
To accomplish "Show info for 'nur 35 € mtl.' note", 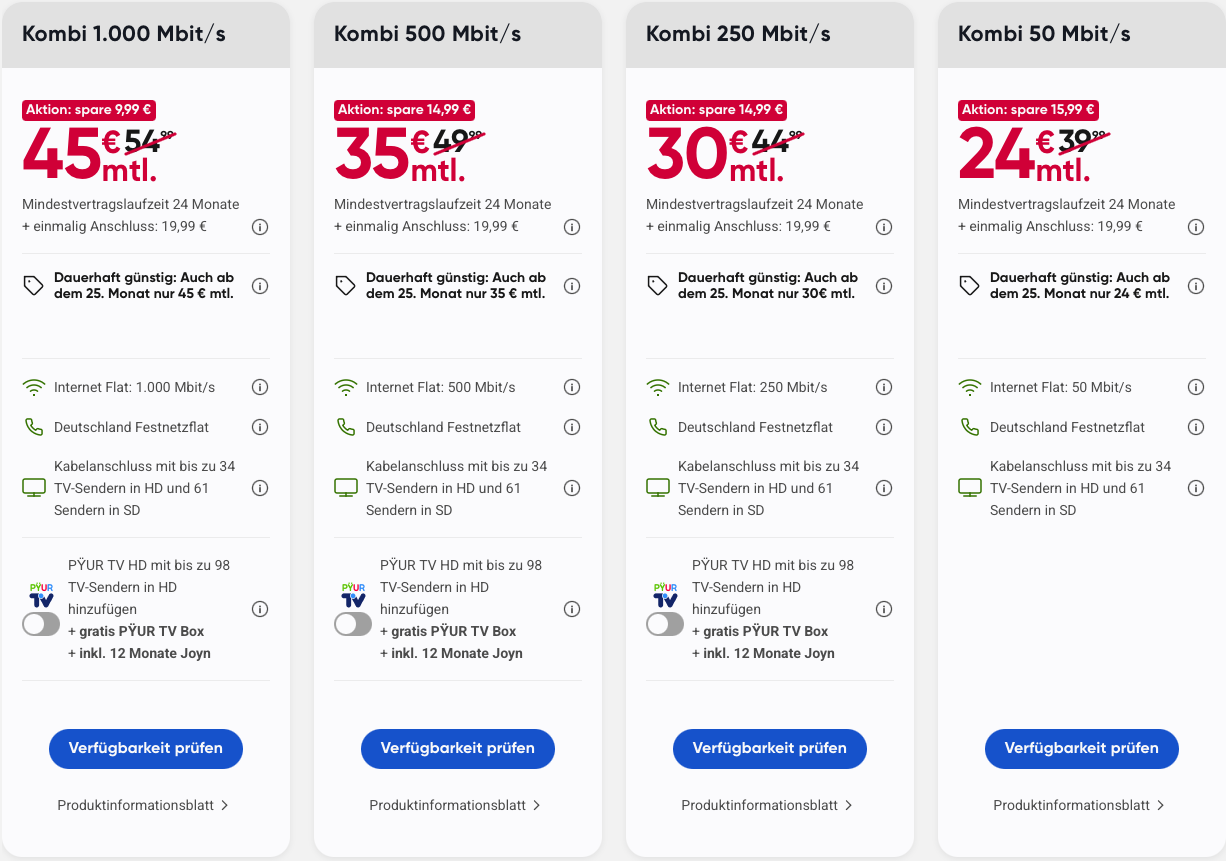I will coord(572,286).
